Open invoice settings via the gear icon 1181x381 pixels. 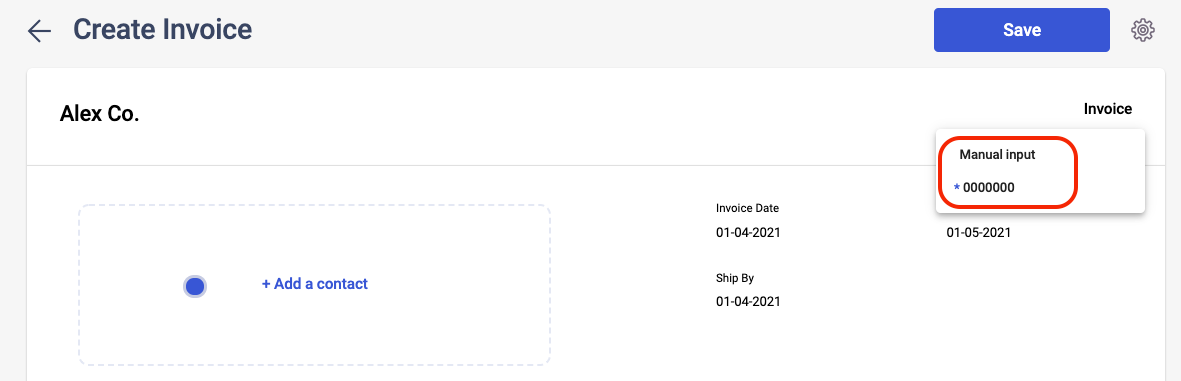(1143, 30)
